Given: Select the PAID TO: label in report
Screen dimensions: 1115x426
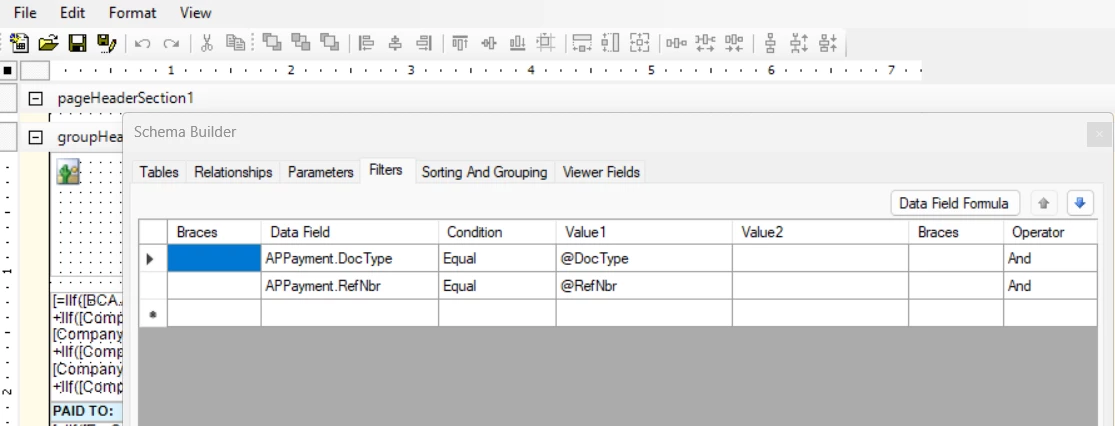Looking at the screenshot, I should coord(86,411).
